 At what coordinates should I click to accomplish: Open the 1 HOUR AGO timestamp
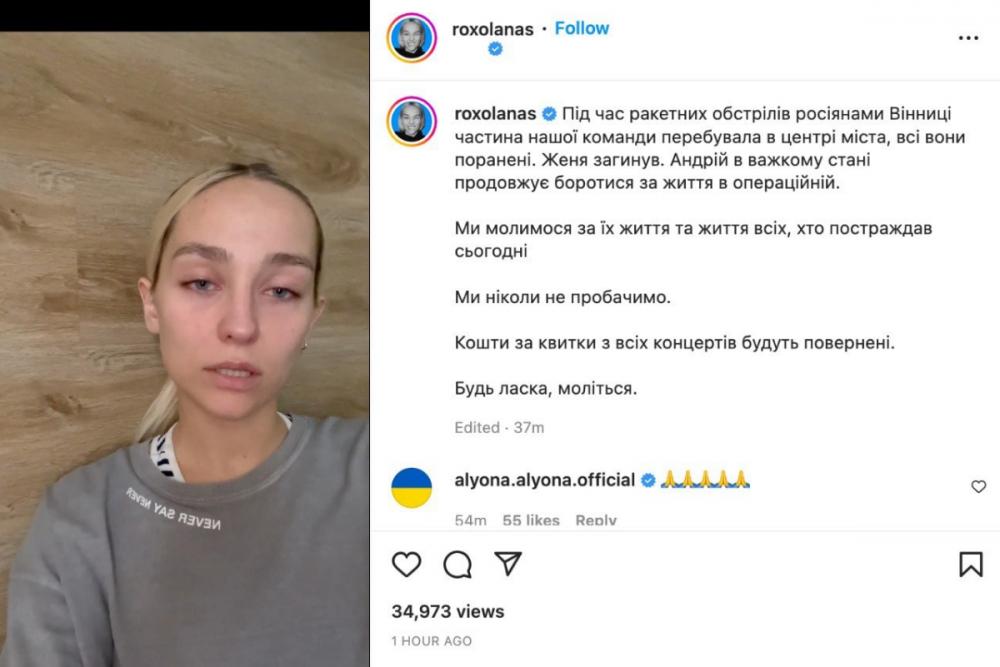[432, 641]
